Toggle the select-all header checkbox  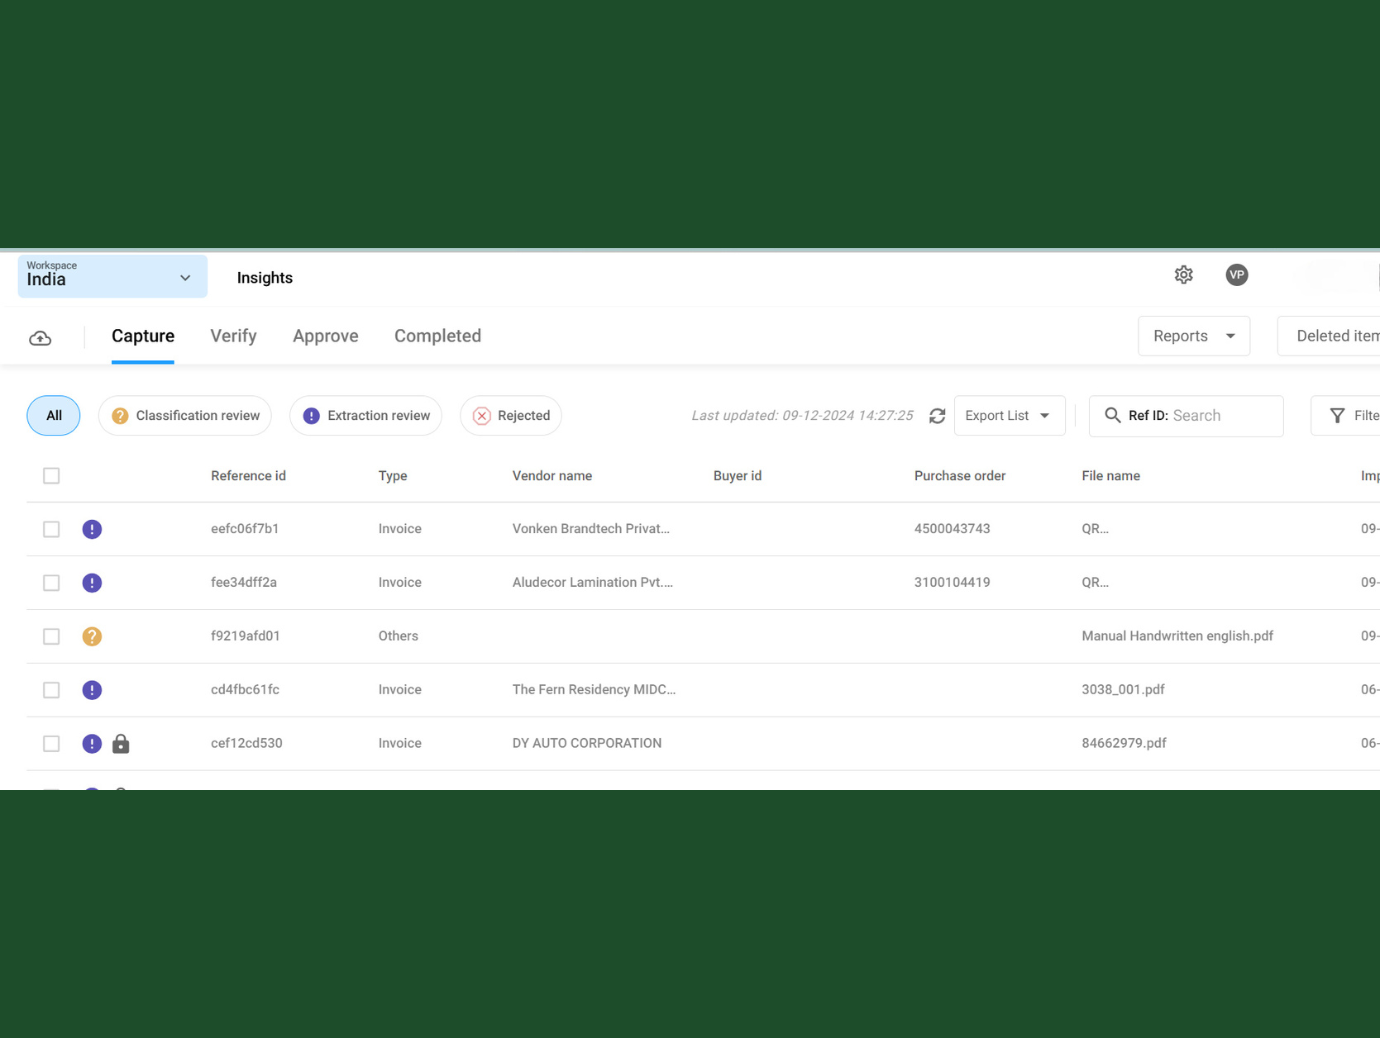51,476
